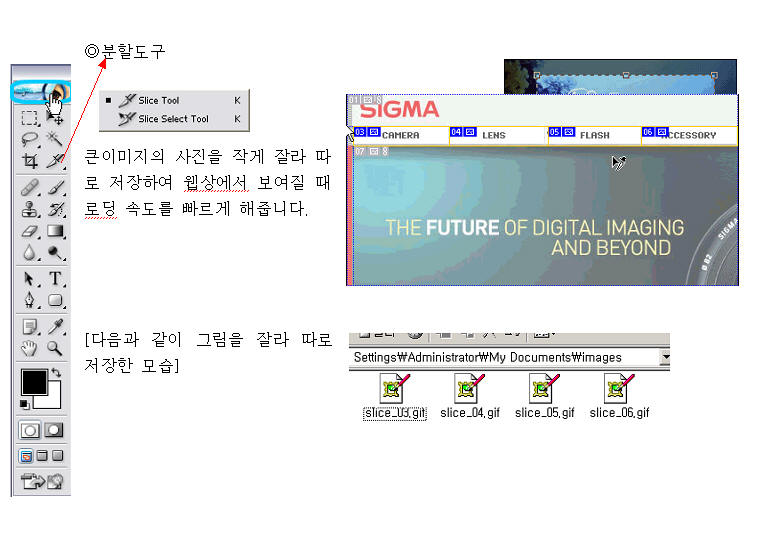Click the slice_05.gif file icon
Image resolution: width=767 pixels, height=550 pixels.
(x=544, y=388)
